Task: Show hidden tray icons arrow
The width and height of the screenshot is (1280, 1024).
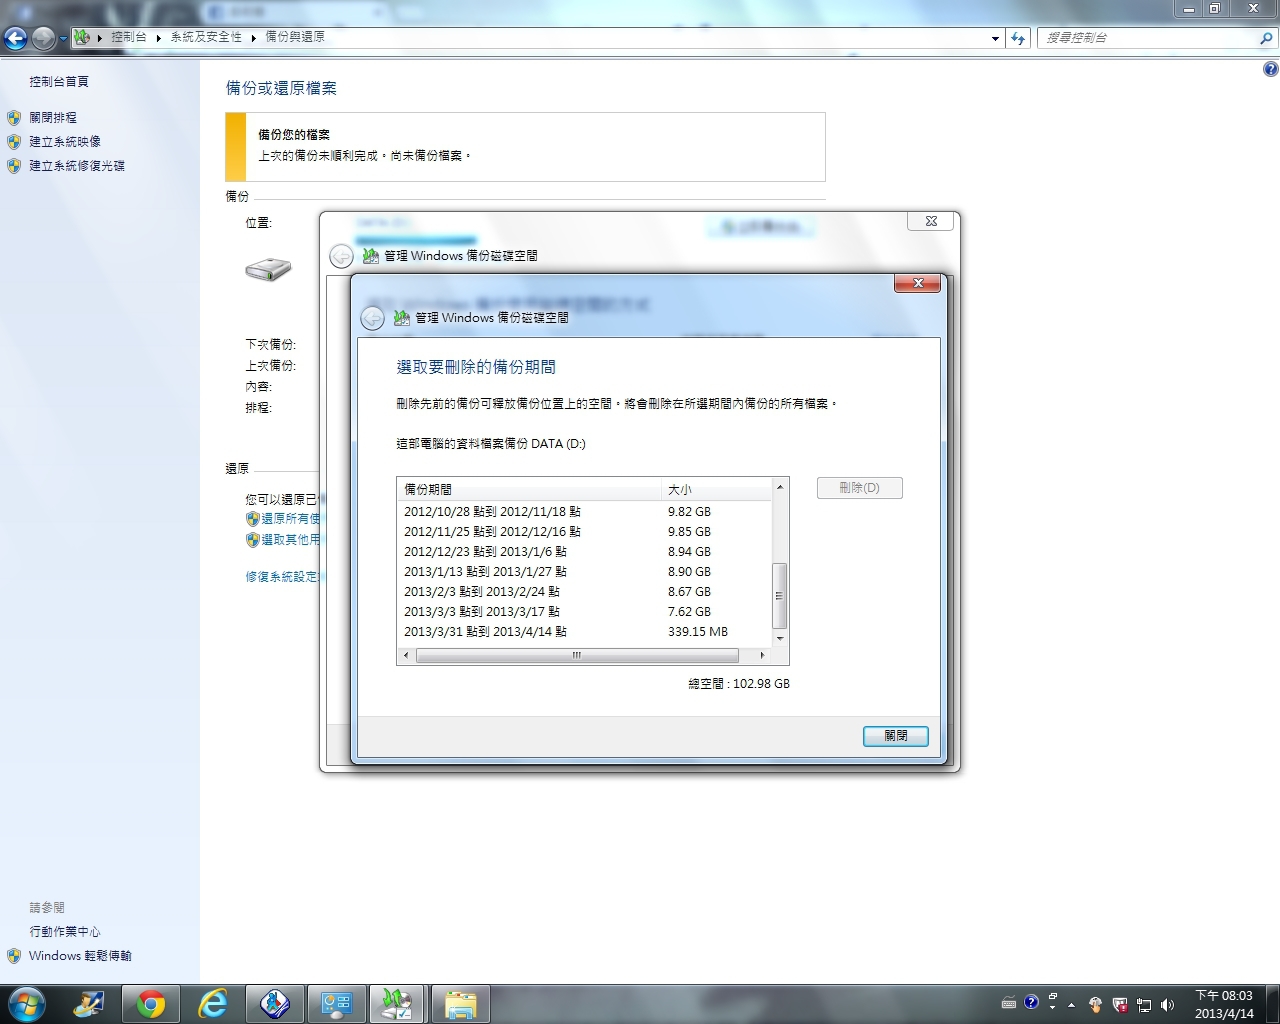Action: (x=1071, y=1004)
